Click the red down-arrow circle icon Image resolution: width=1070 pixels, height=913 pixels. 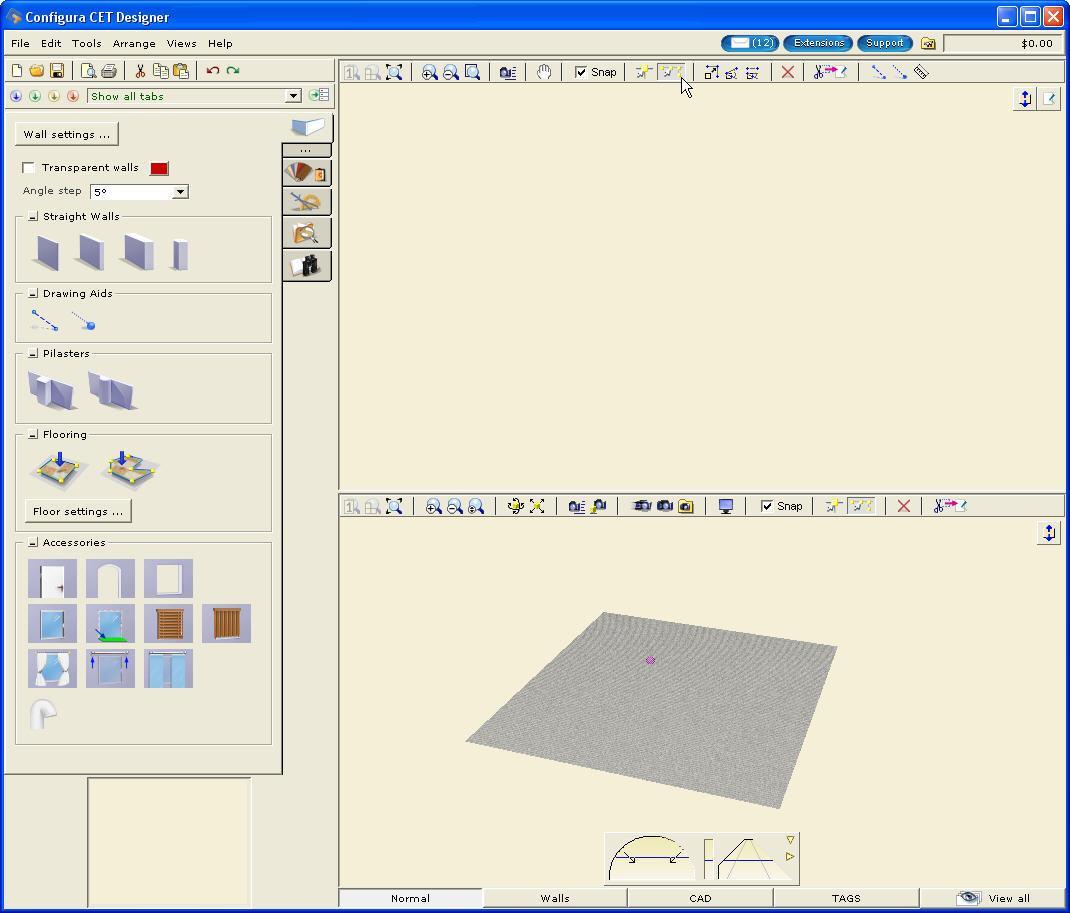click(72, 96)
